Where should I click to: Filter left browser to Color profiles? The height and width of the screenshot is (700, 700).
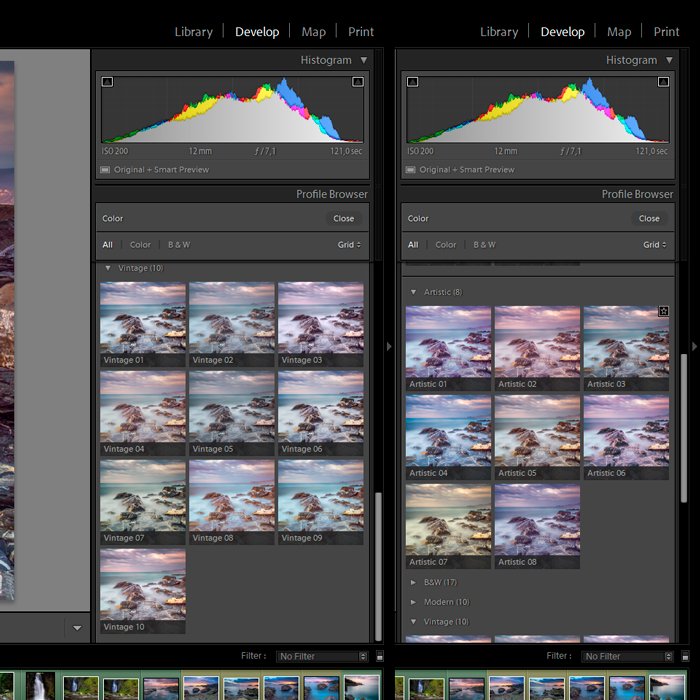(x=140, y=245)
